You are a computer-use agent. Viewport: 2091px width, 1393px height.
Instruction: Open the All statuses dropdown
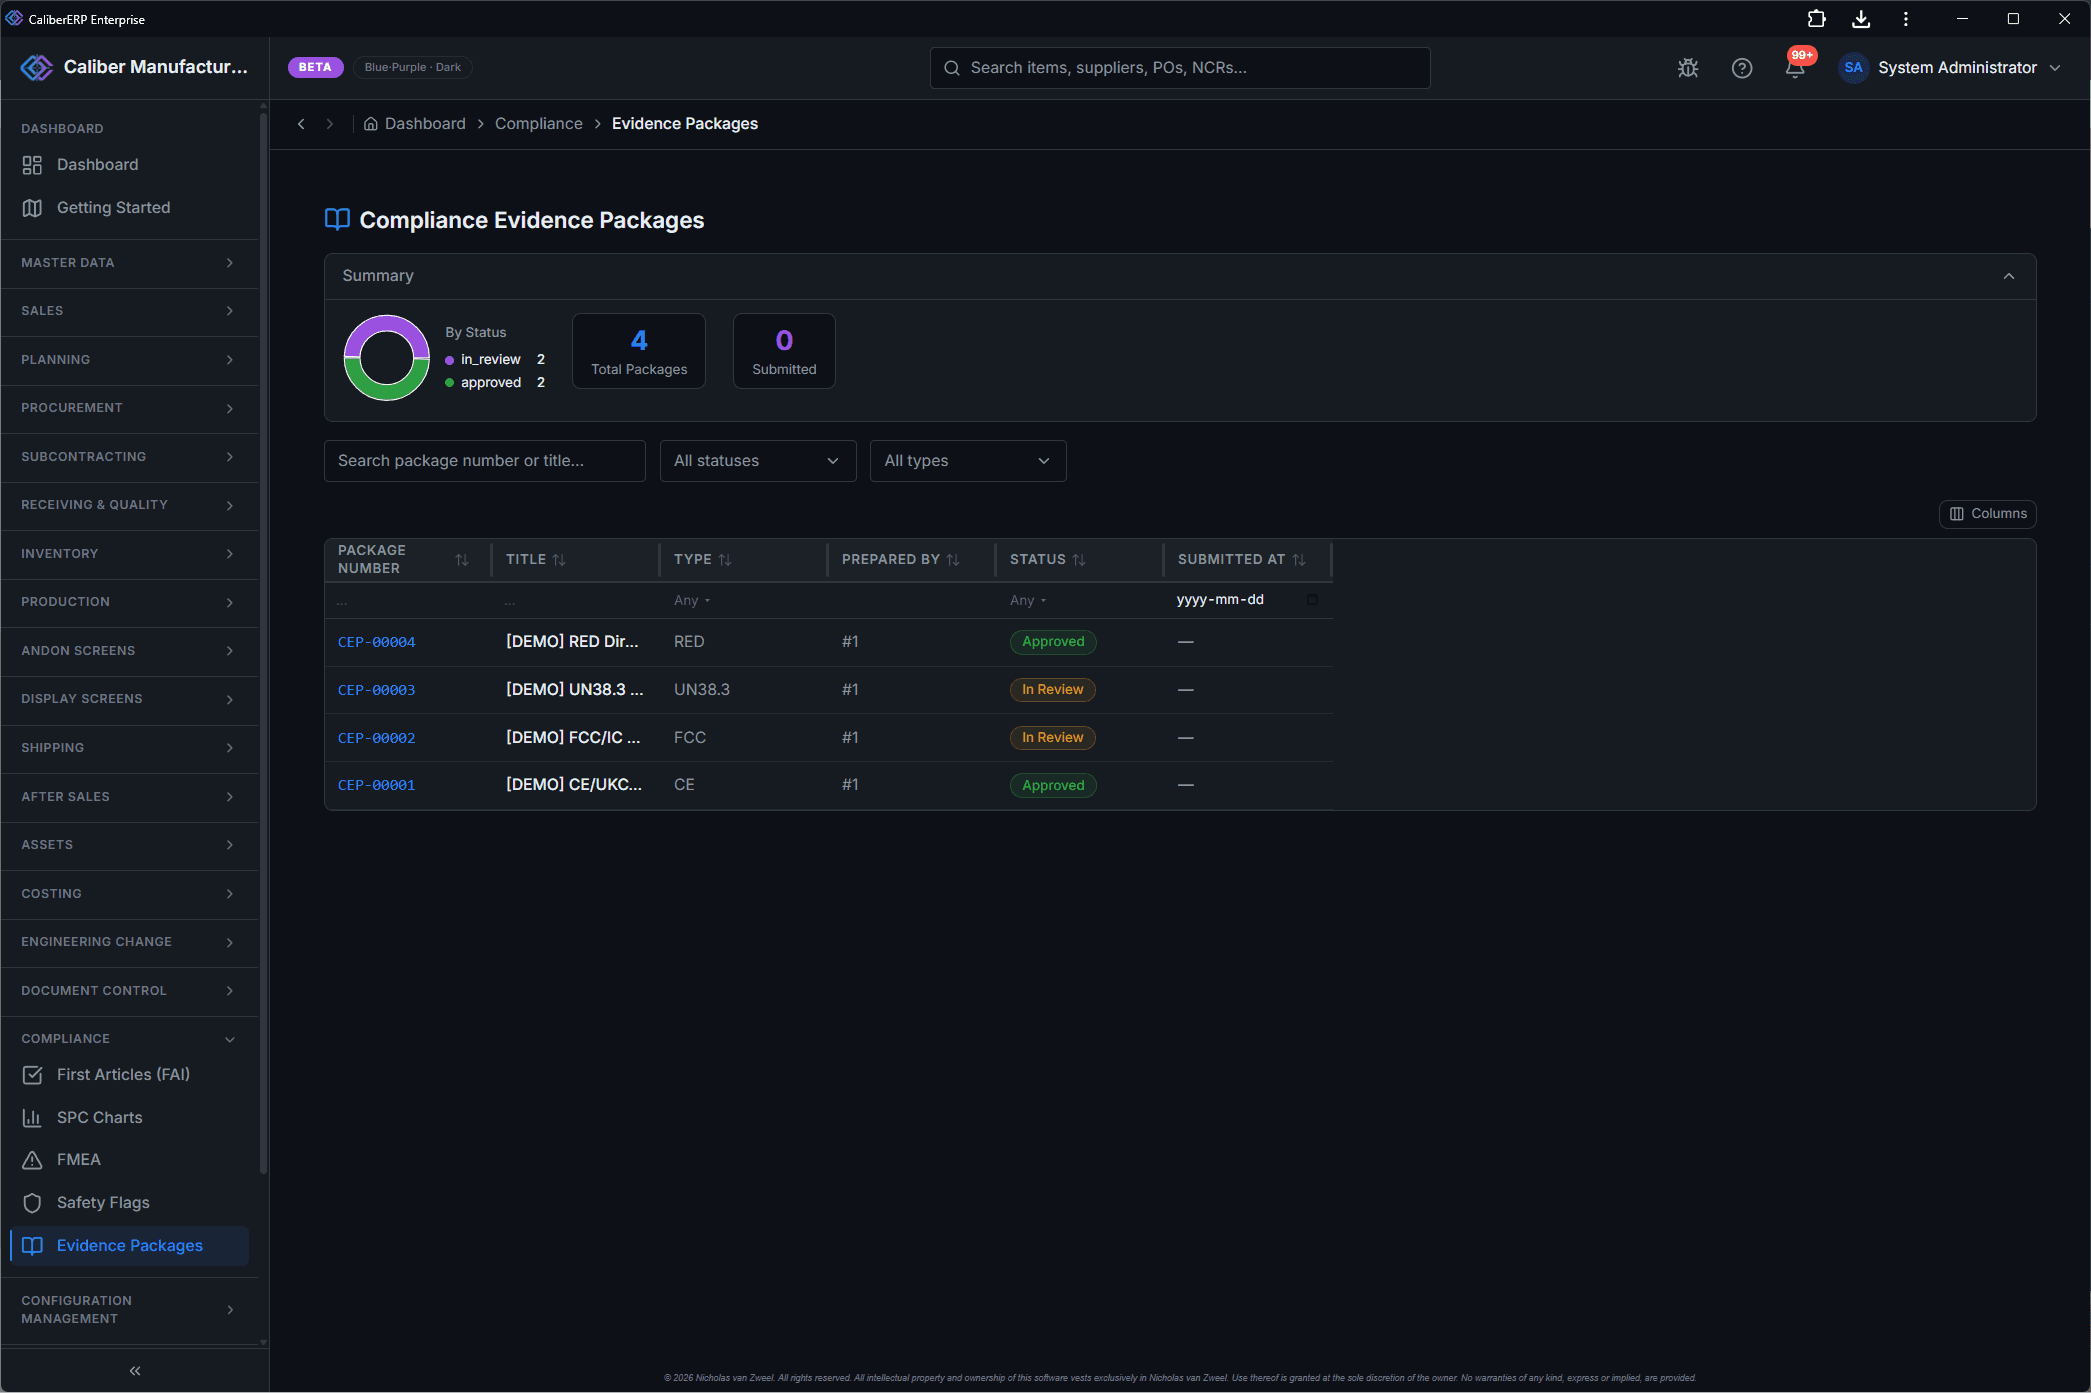(758, 461)
